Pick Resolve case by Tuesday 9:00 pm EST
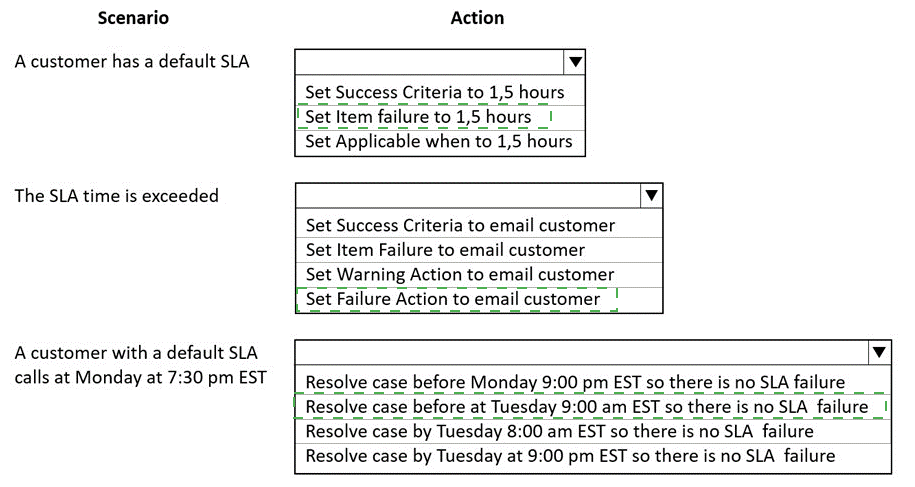Screen dimensions: 915x487 570,456
